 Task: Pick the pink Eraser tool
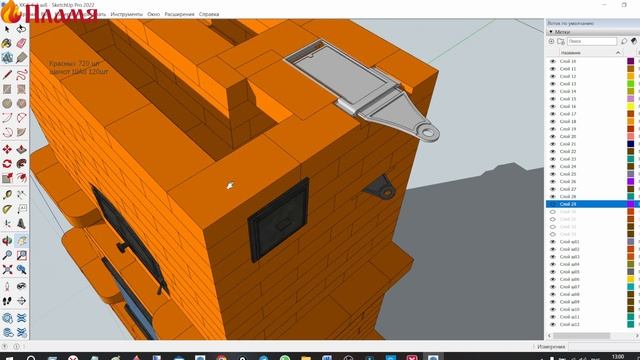pyautogui.click(x=21, y=43)
